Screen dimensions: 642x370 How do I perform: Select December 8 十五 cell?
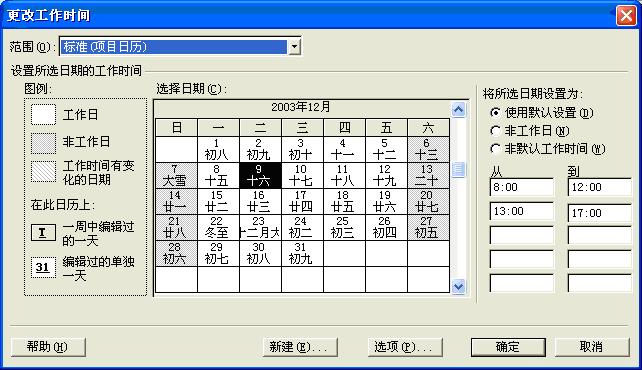[x=219, y=176]
